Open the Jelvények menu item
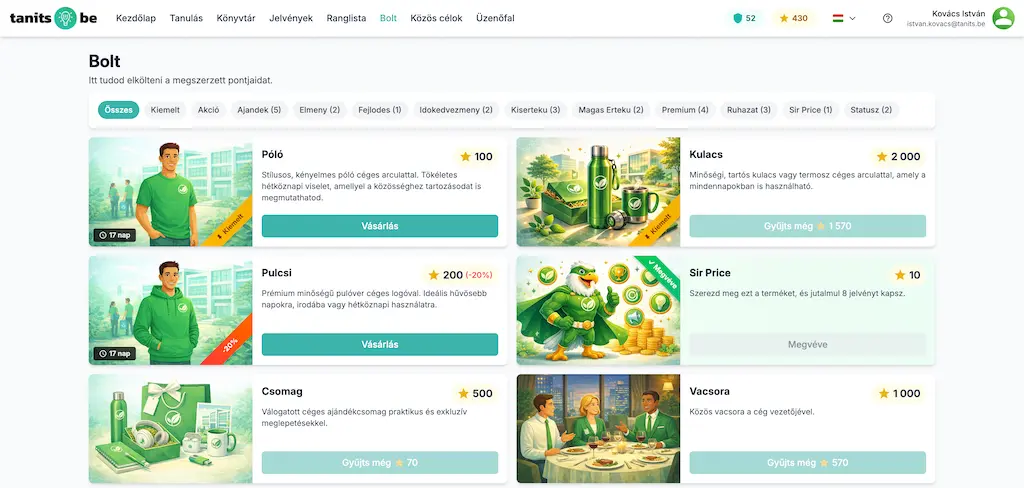 click(291, 18)
